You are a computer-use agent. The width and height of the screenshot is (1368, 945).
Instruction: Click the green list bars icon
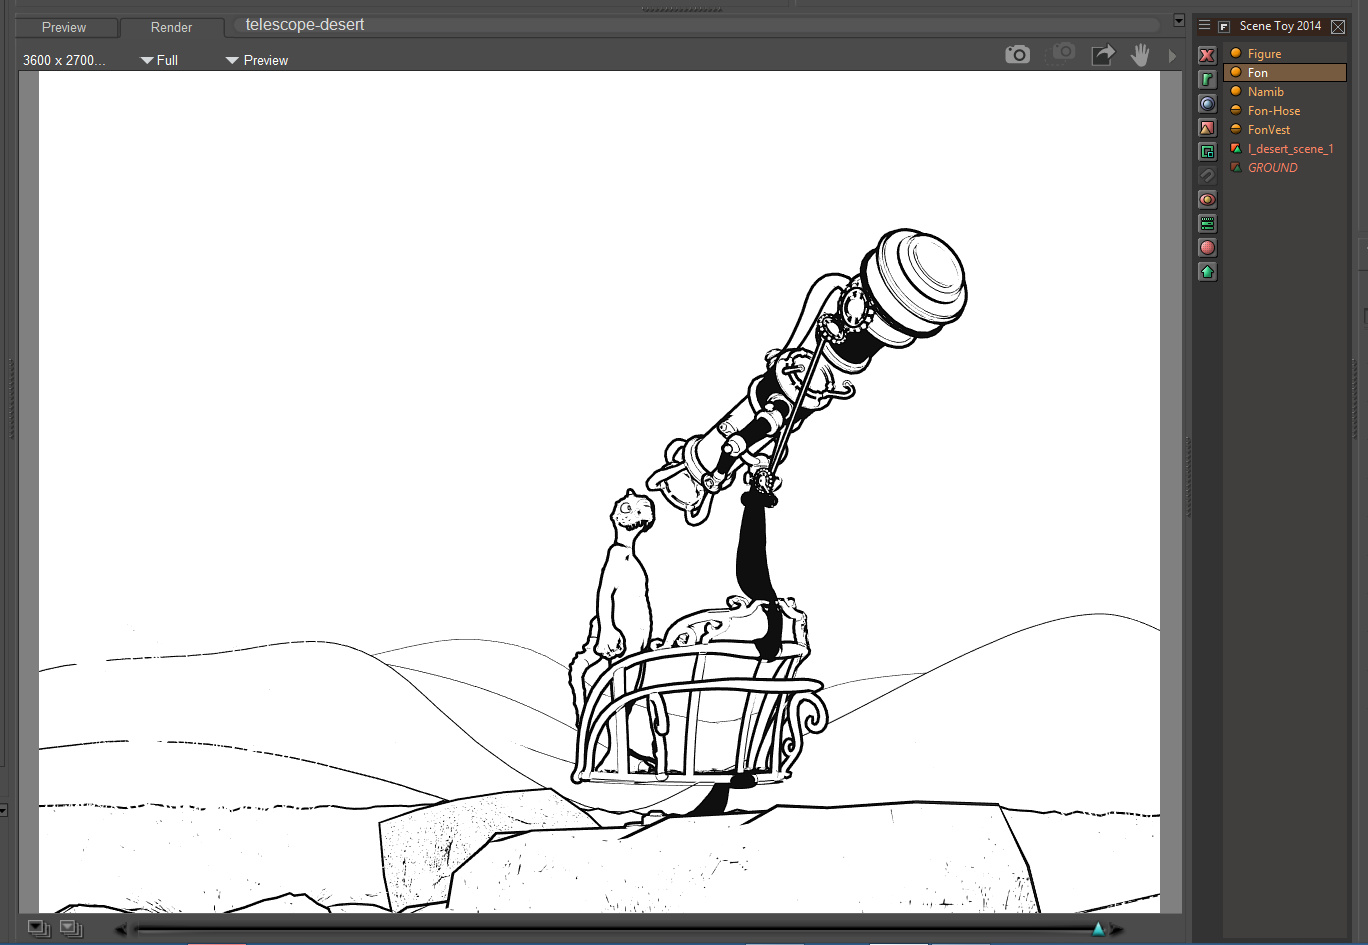click(x=1207, y=224)
